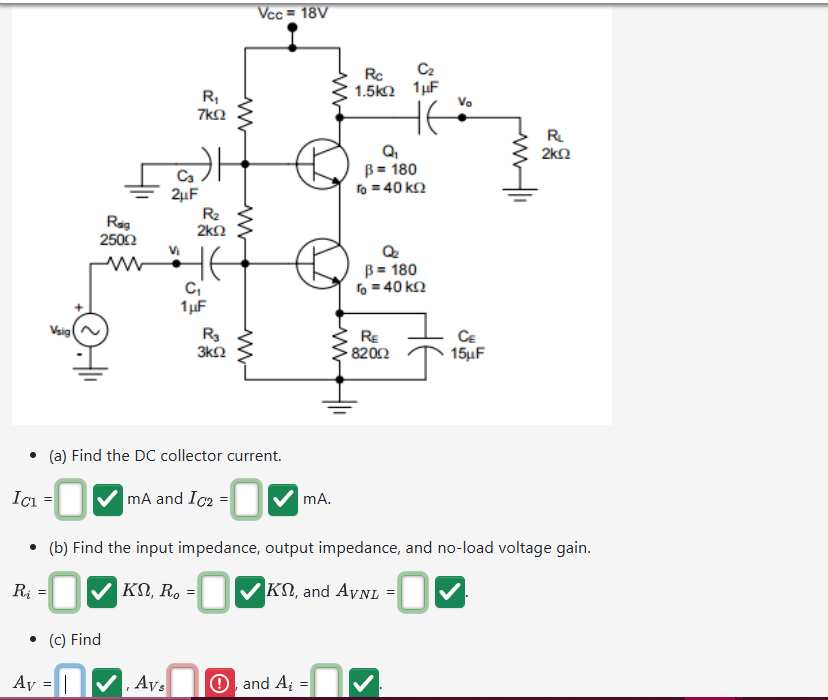Click the checkmark beside the AV answer box
The height and width of the screenshot is (700, 828).
point(105,683)
